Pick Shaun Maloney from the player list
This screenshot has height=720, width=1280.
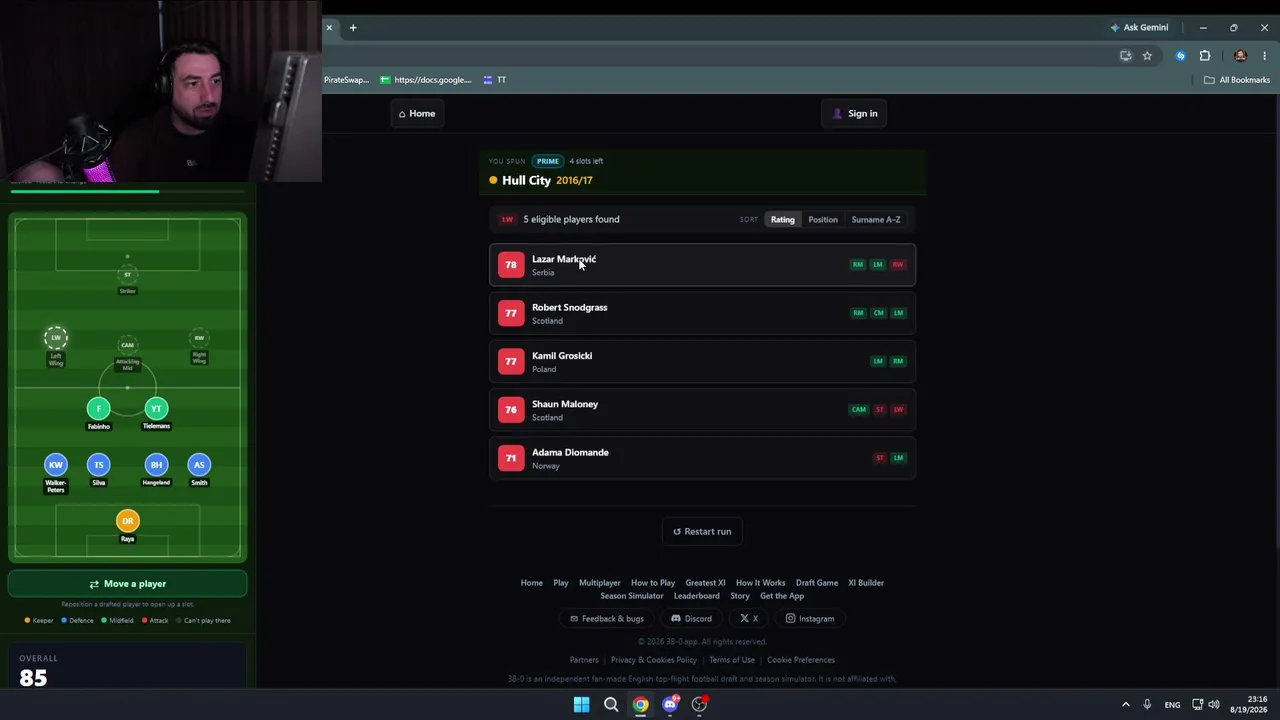(x=702, y=410)
